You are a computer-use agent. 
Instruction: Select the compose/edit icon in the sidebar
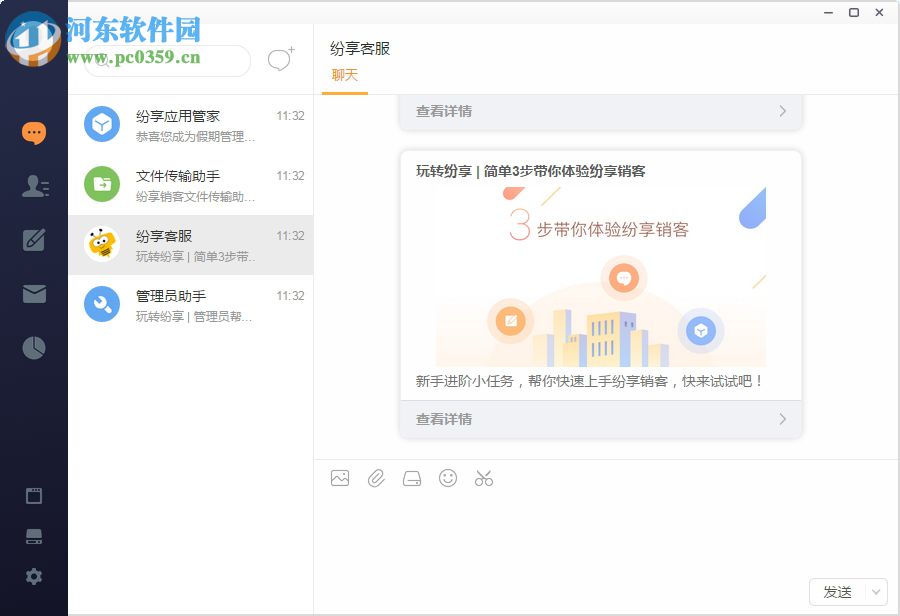coord(33,240)
